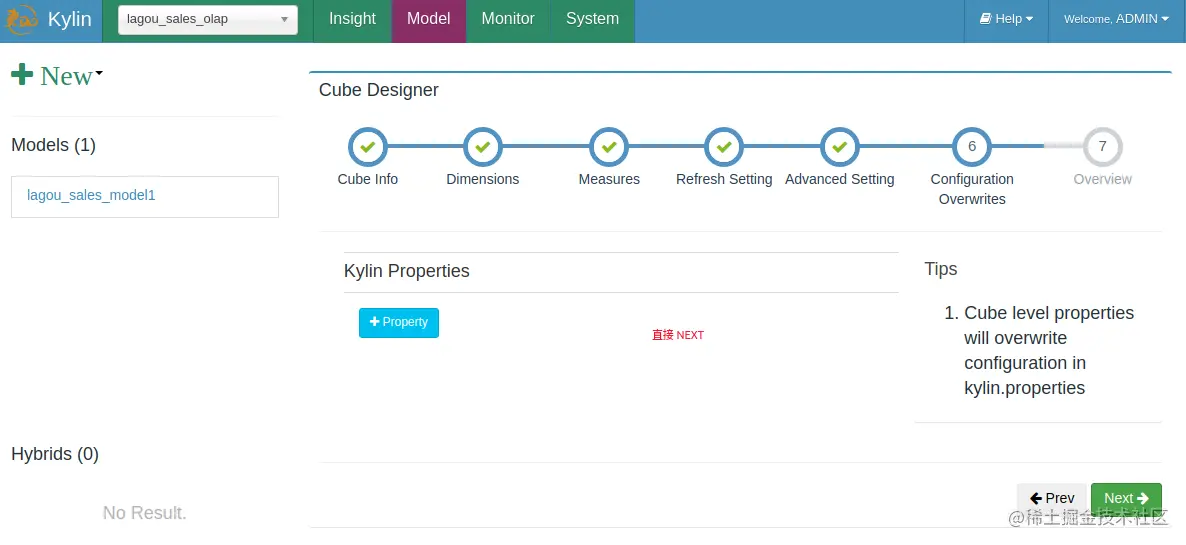Click the Advanced Setting step label

(840, 180)
